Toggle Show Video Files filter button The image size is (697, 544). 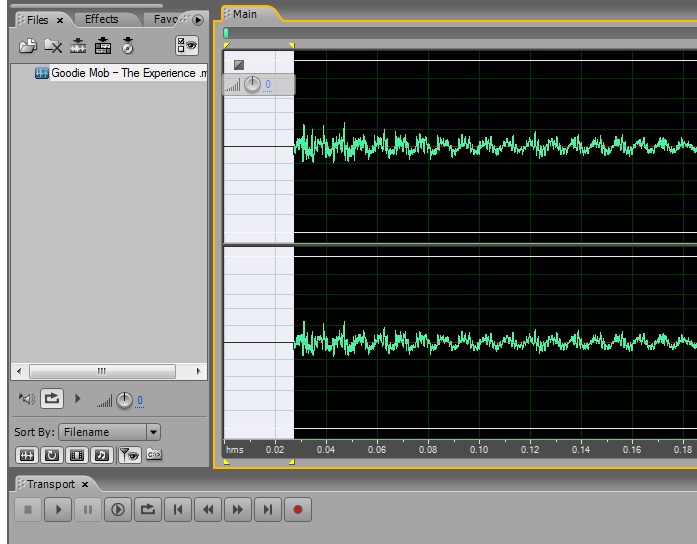77,455
